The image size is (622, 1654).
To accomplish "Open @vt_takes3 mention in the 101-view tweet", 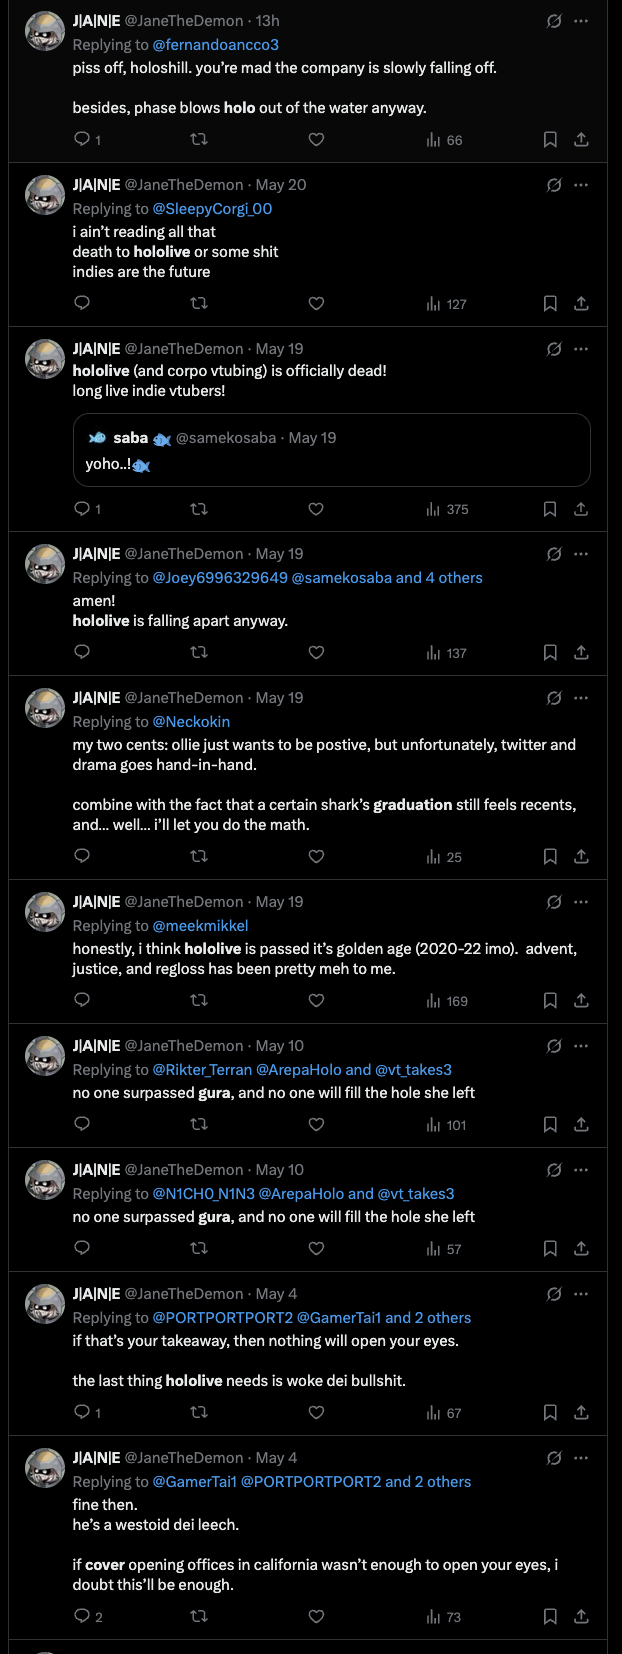I will 413,1070.
